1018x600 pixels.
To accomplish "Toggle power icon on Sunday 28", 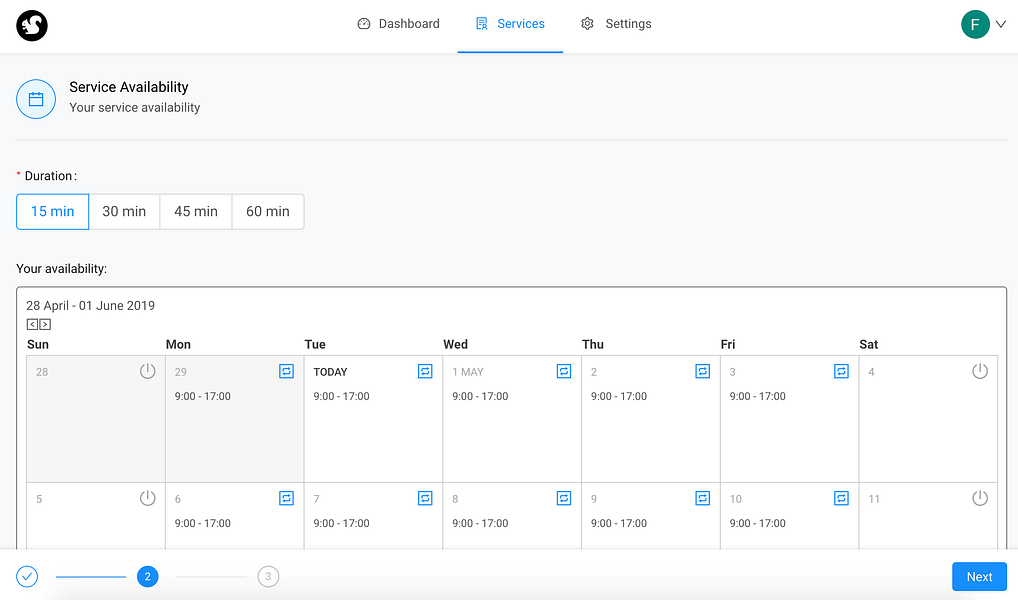I will 148,371.
